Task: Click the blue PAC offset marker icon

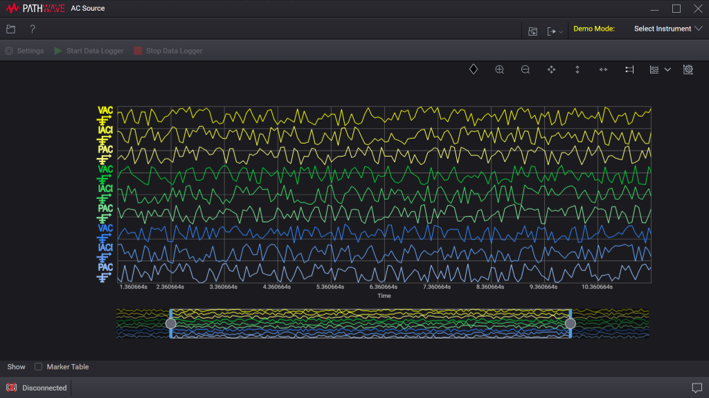Action: click(104, 277)
